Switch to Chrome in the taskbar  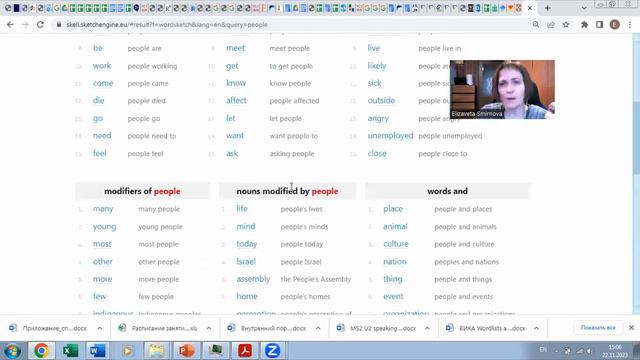pyautogui.click(x=41, y=351)
